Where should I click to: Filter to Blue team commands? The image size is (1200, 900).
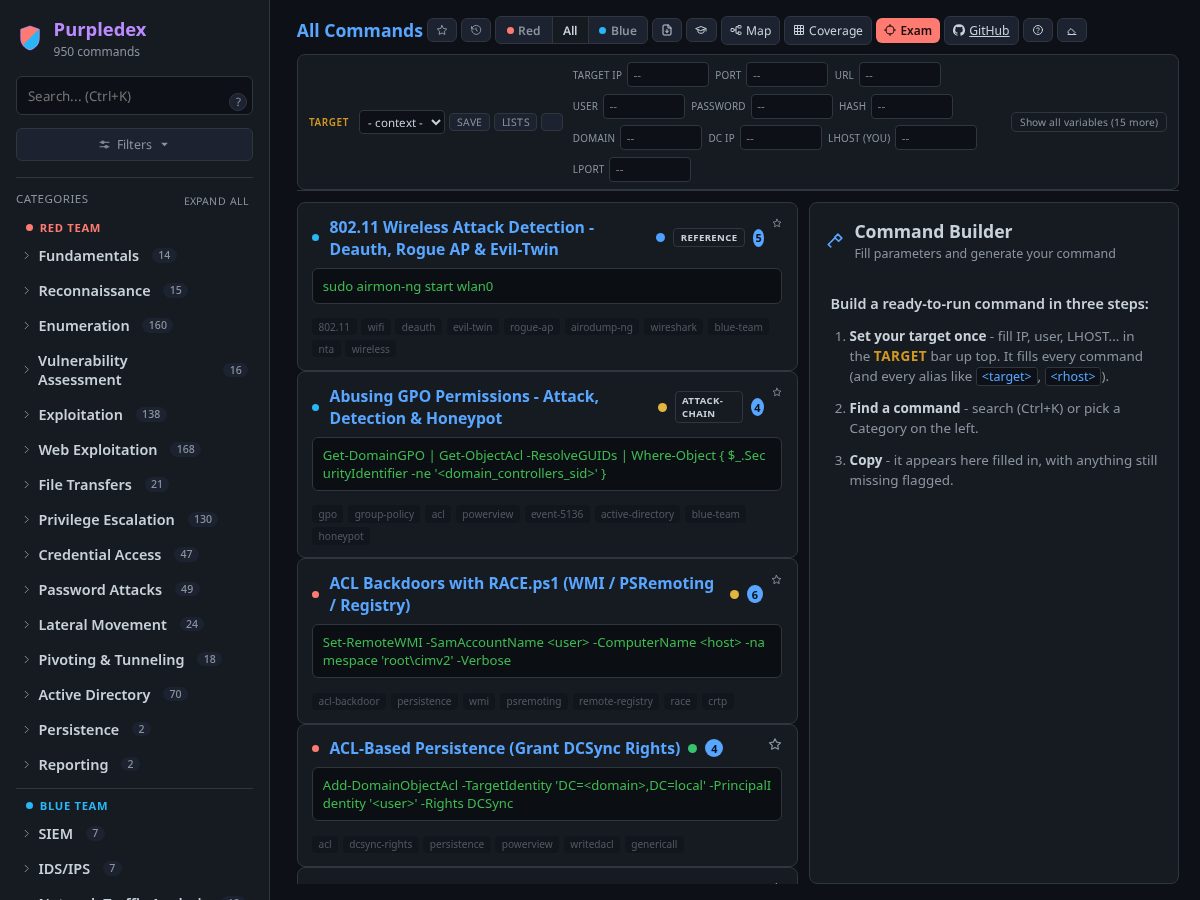[x=618, y=30]
